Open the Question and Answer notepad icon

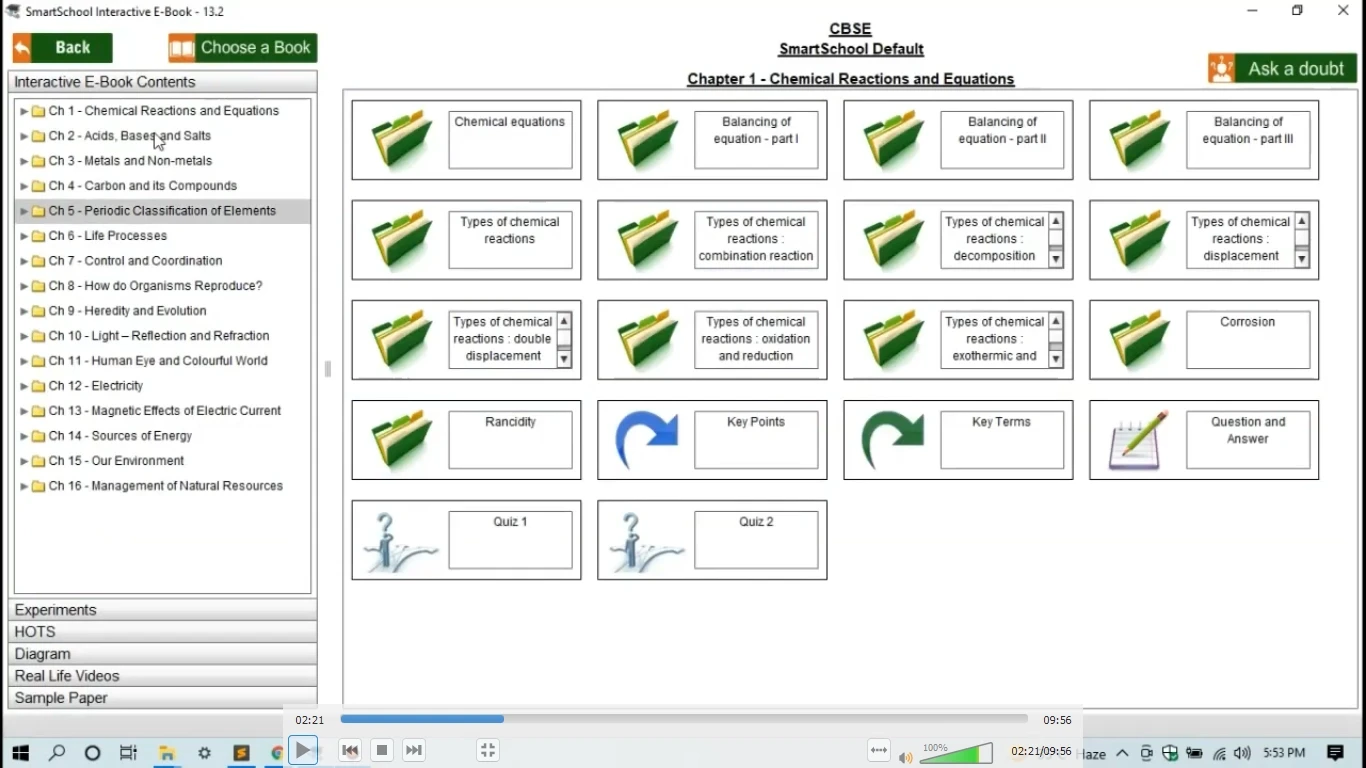click(1139, 440)
